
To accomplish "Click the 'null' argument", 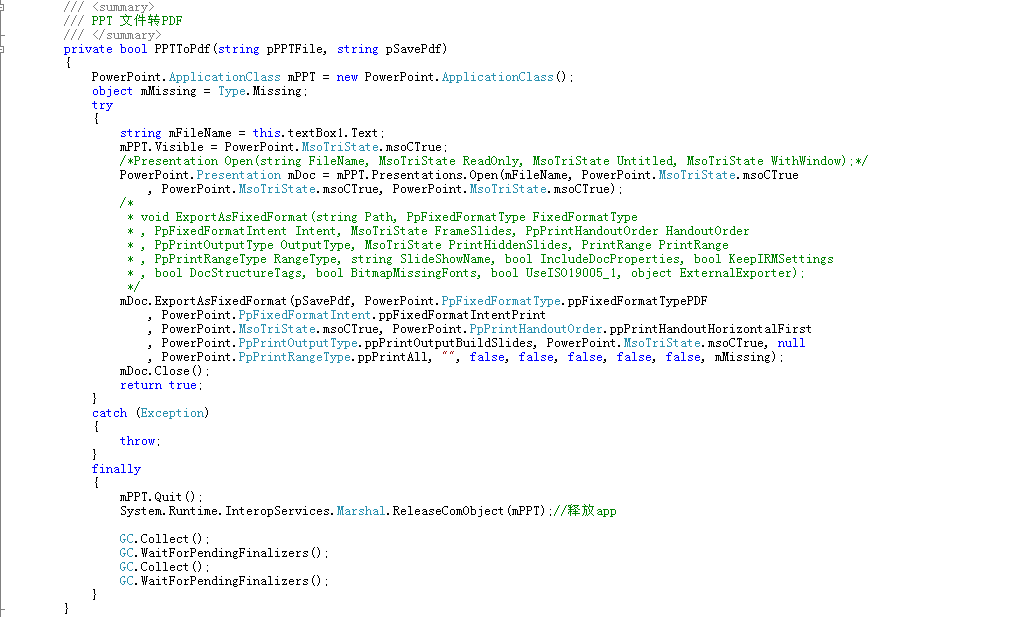I will pyautogui.click(x=791, y=343).
